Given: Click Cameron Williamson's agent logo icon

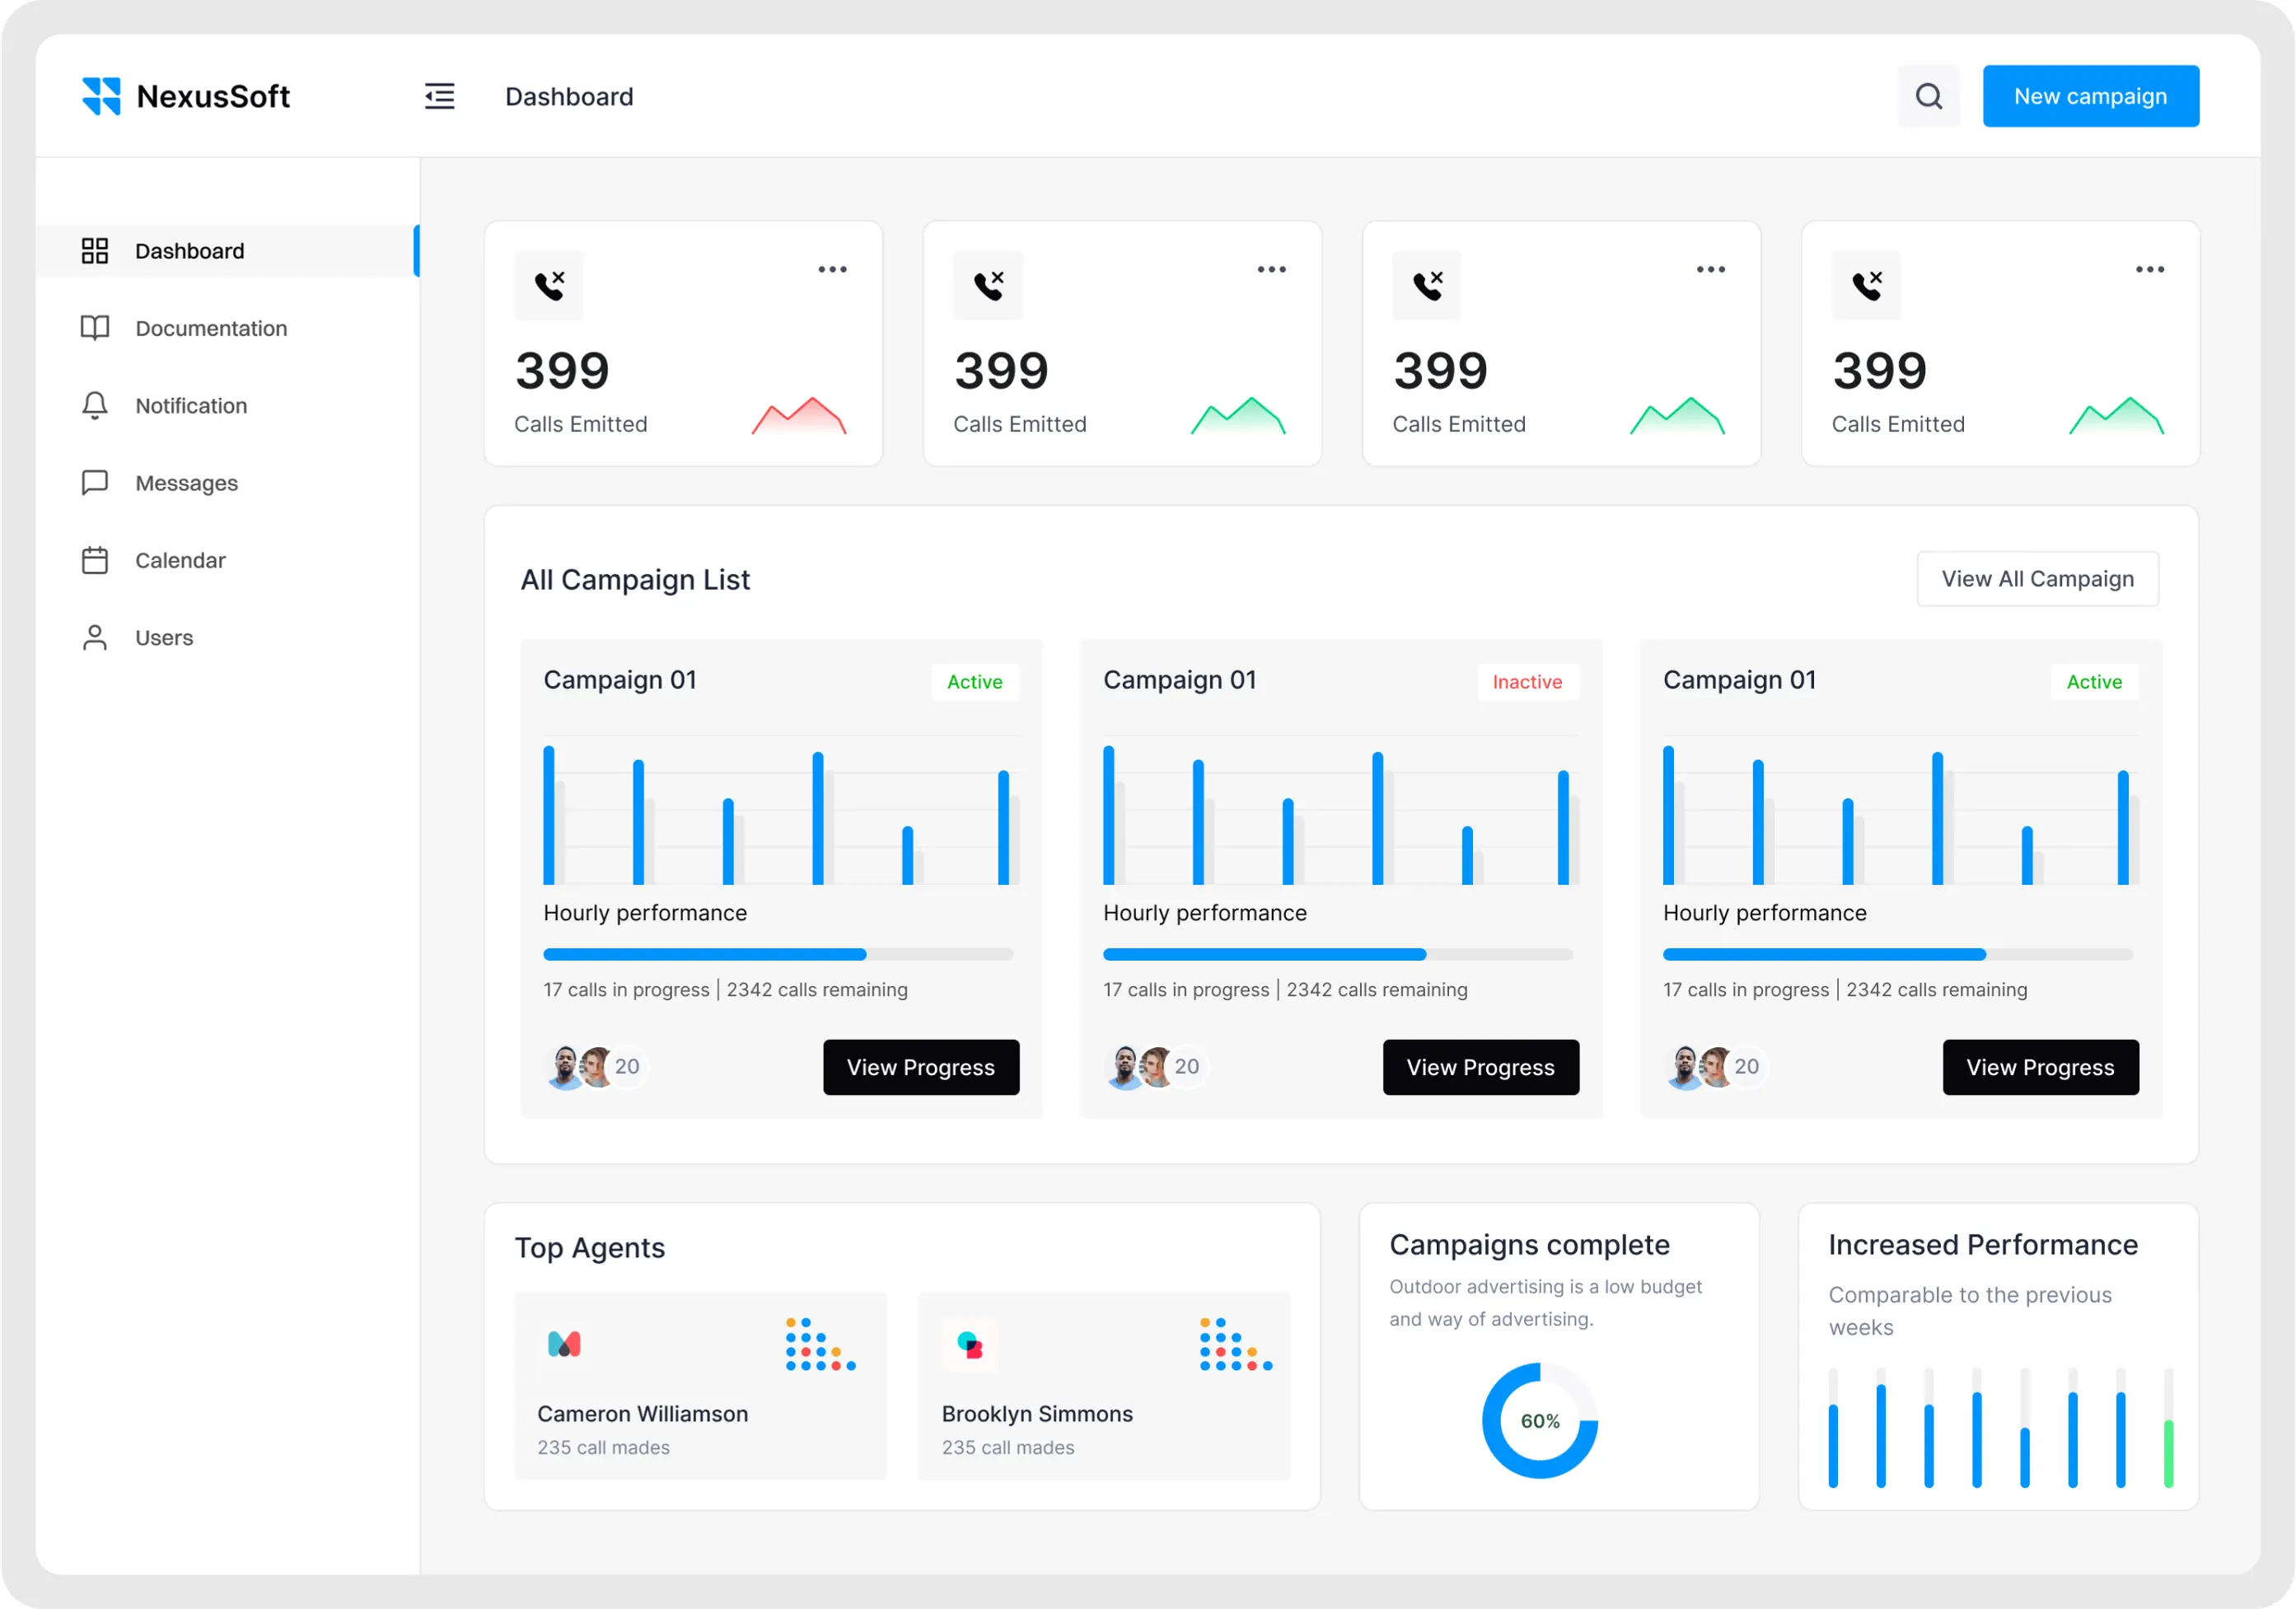Looking at the screenshot, I should (x=564, y=1344).
